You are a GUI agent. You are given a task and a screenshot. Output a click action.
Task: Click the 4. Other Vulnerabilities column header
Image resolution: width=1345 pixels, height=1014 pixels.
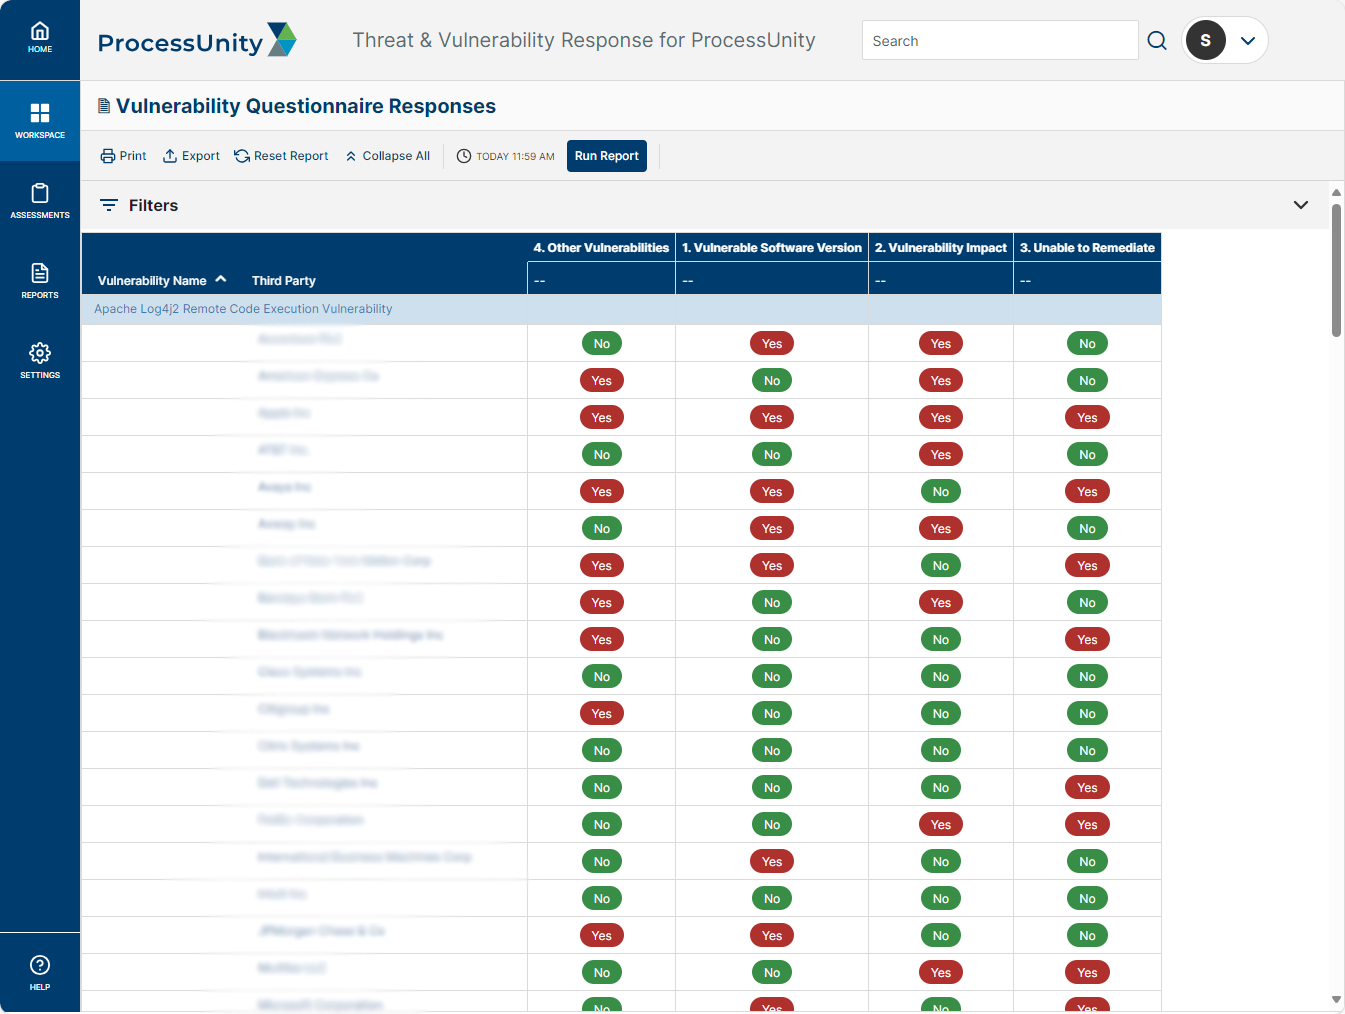[601, 248]
